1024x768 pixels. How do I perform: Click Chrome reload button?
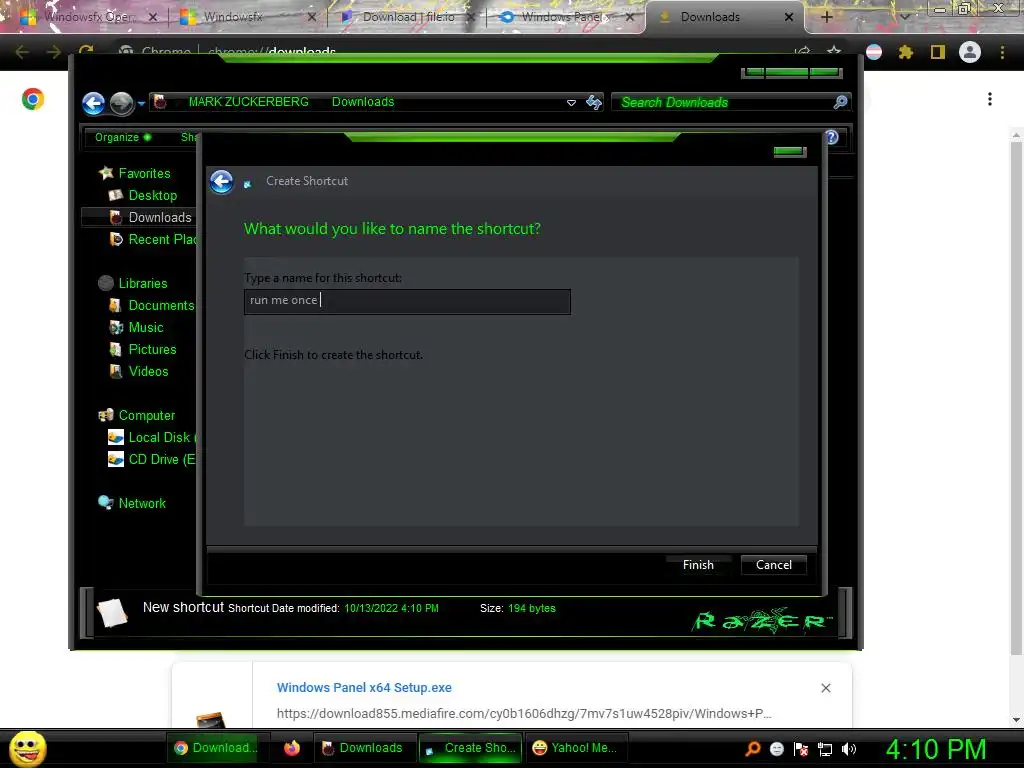tap(86, 51)
